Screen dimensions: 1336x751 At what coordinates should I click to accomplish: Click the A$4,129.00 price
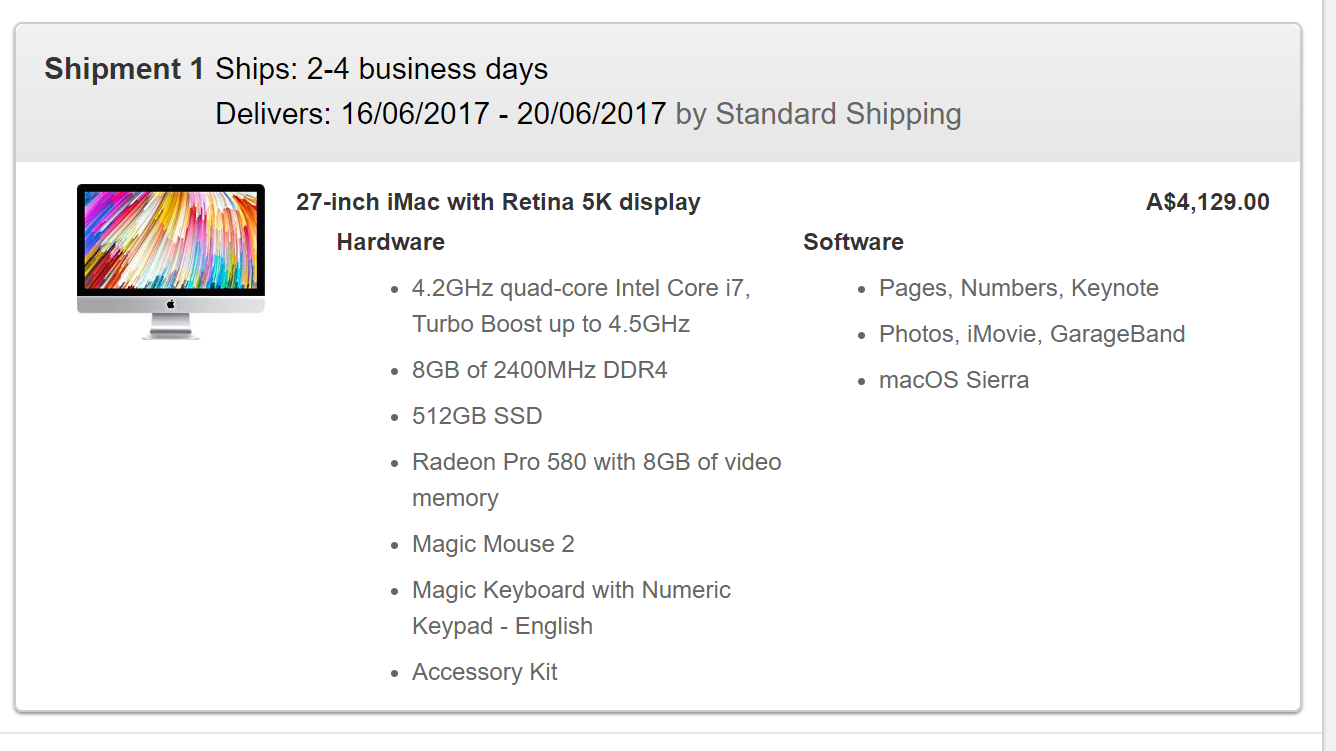1207,202
